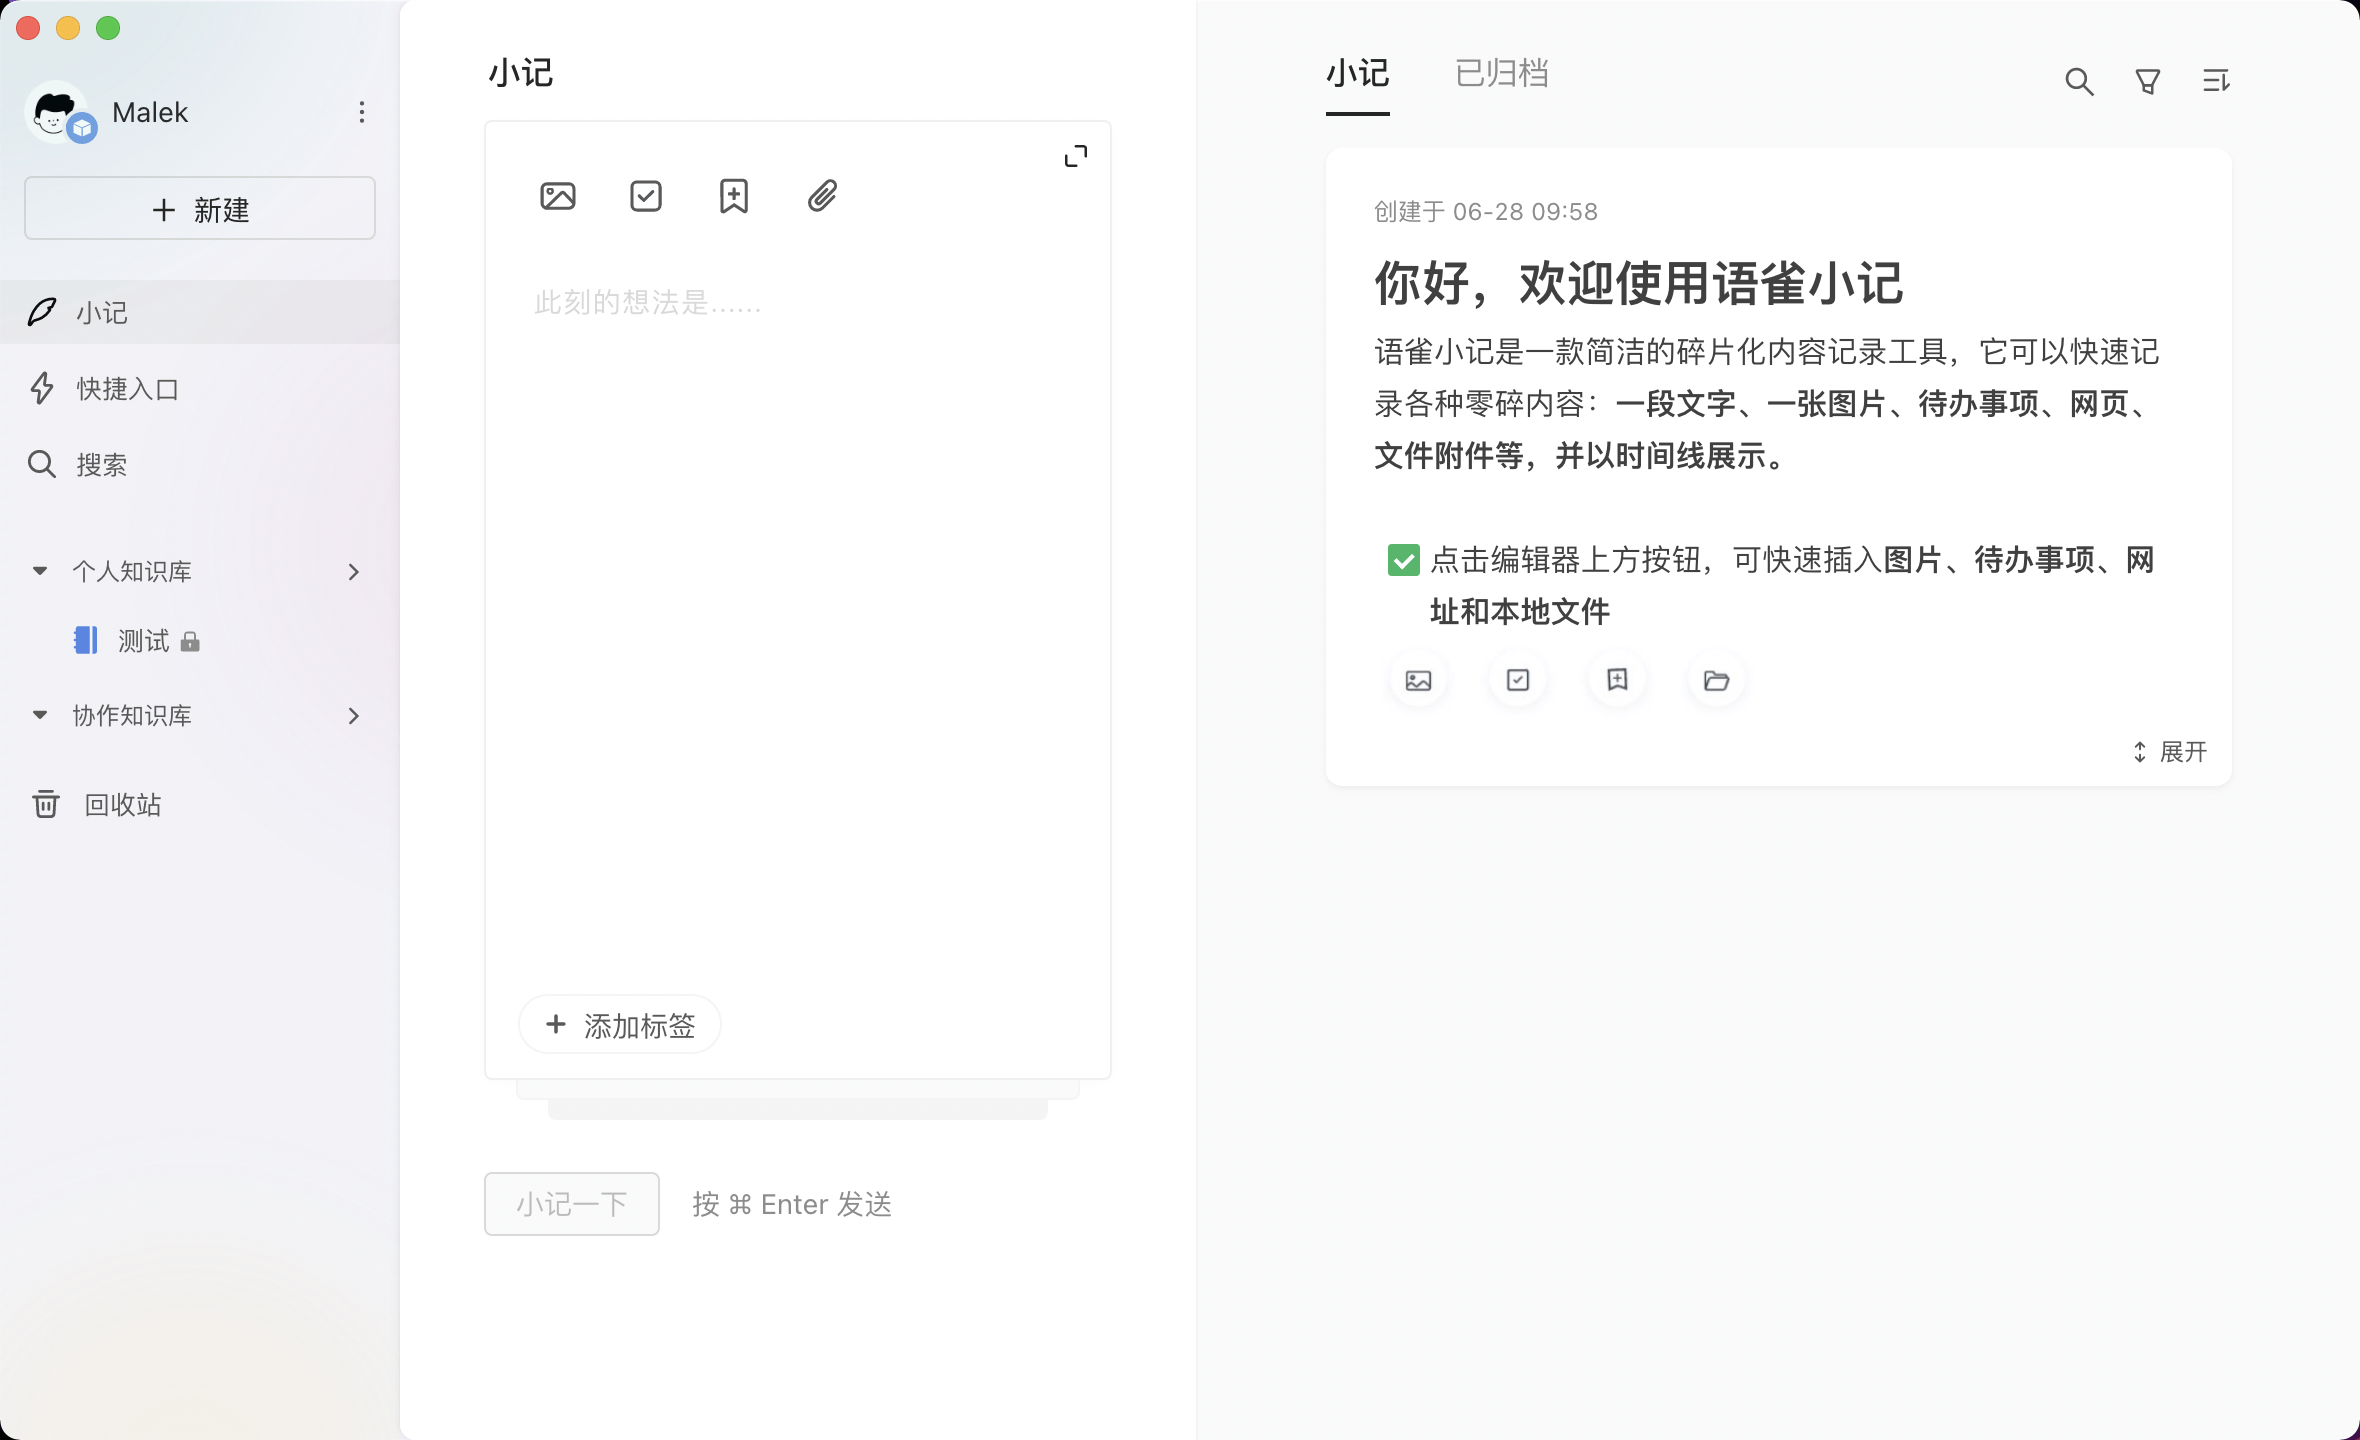The height and width of the screenshot is (1440, 2360).
Task: Click the username Malek
Action: point(150,112)
